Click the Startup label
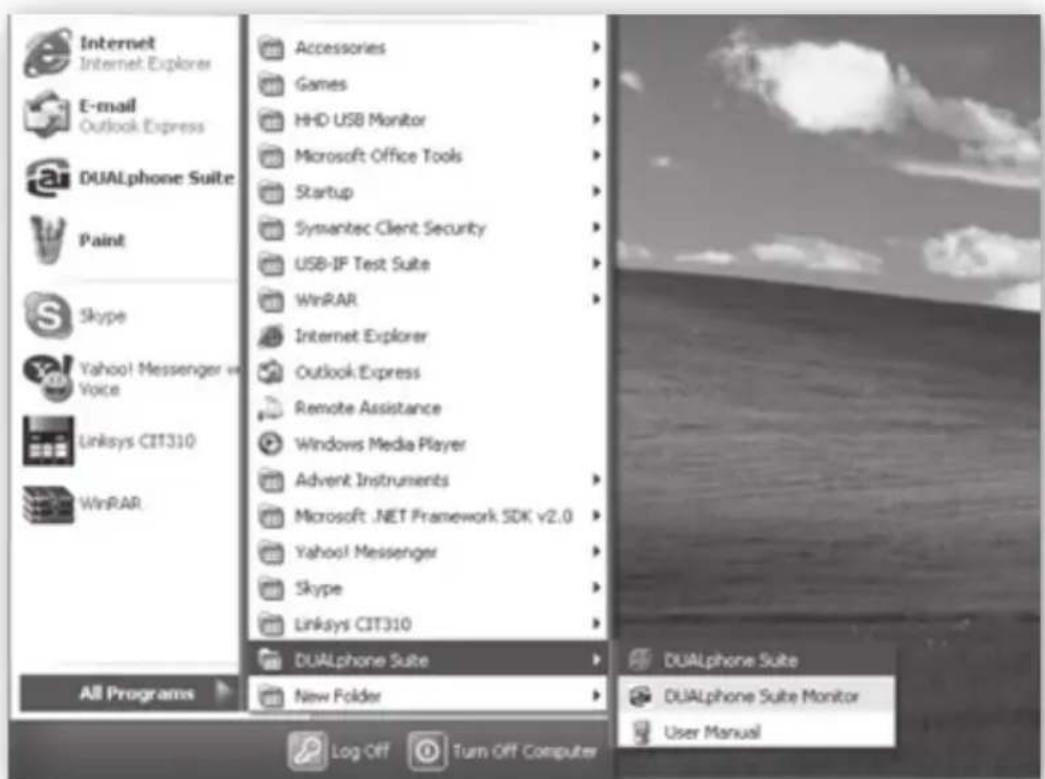 point(324,193)
